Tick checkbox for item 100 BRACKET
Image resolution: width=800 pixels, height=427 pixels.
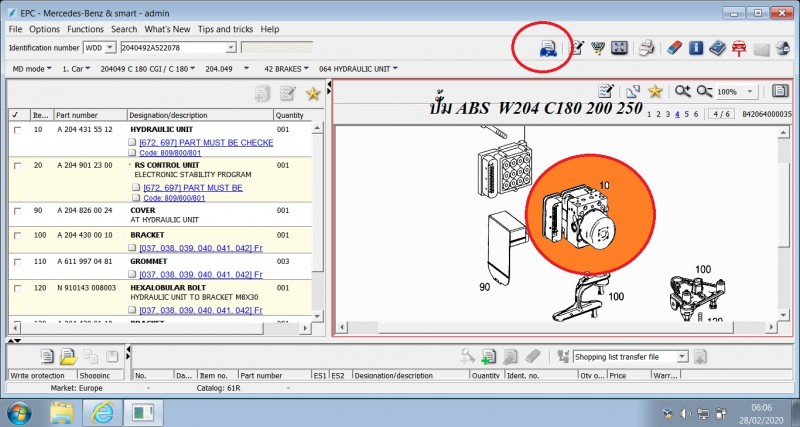pyautogui.click(x=17, y=236)
